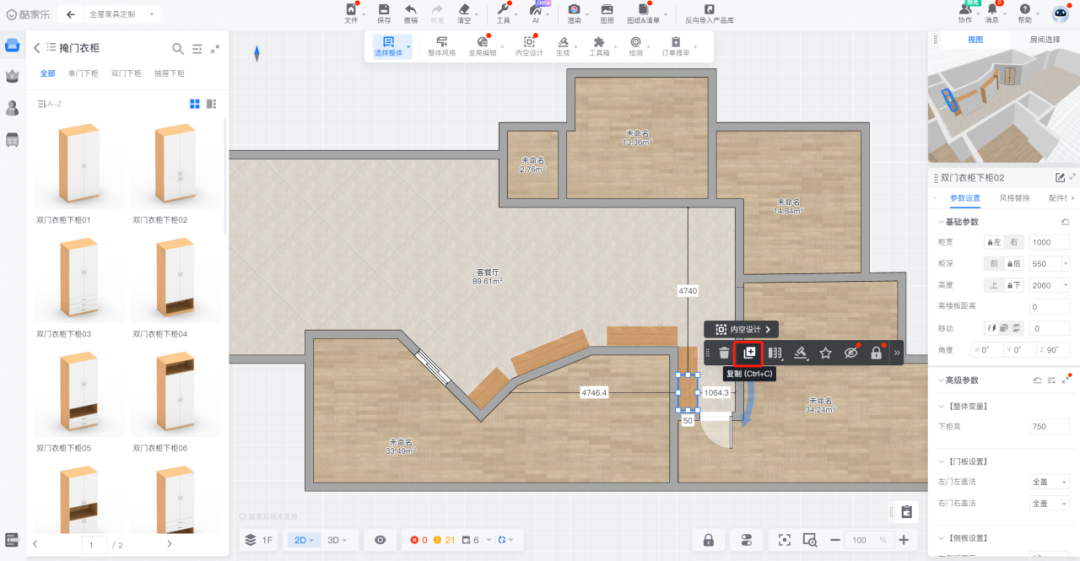Add to favorites with the star icon

click(x=826, y=353)
